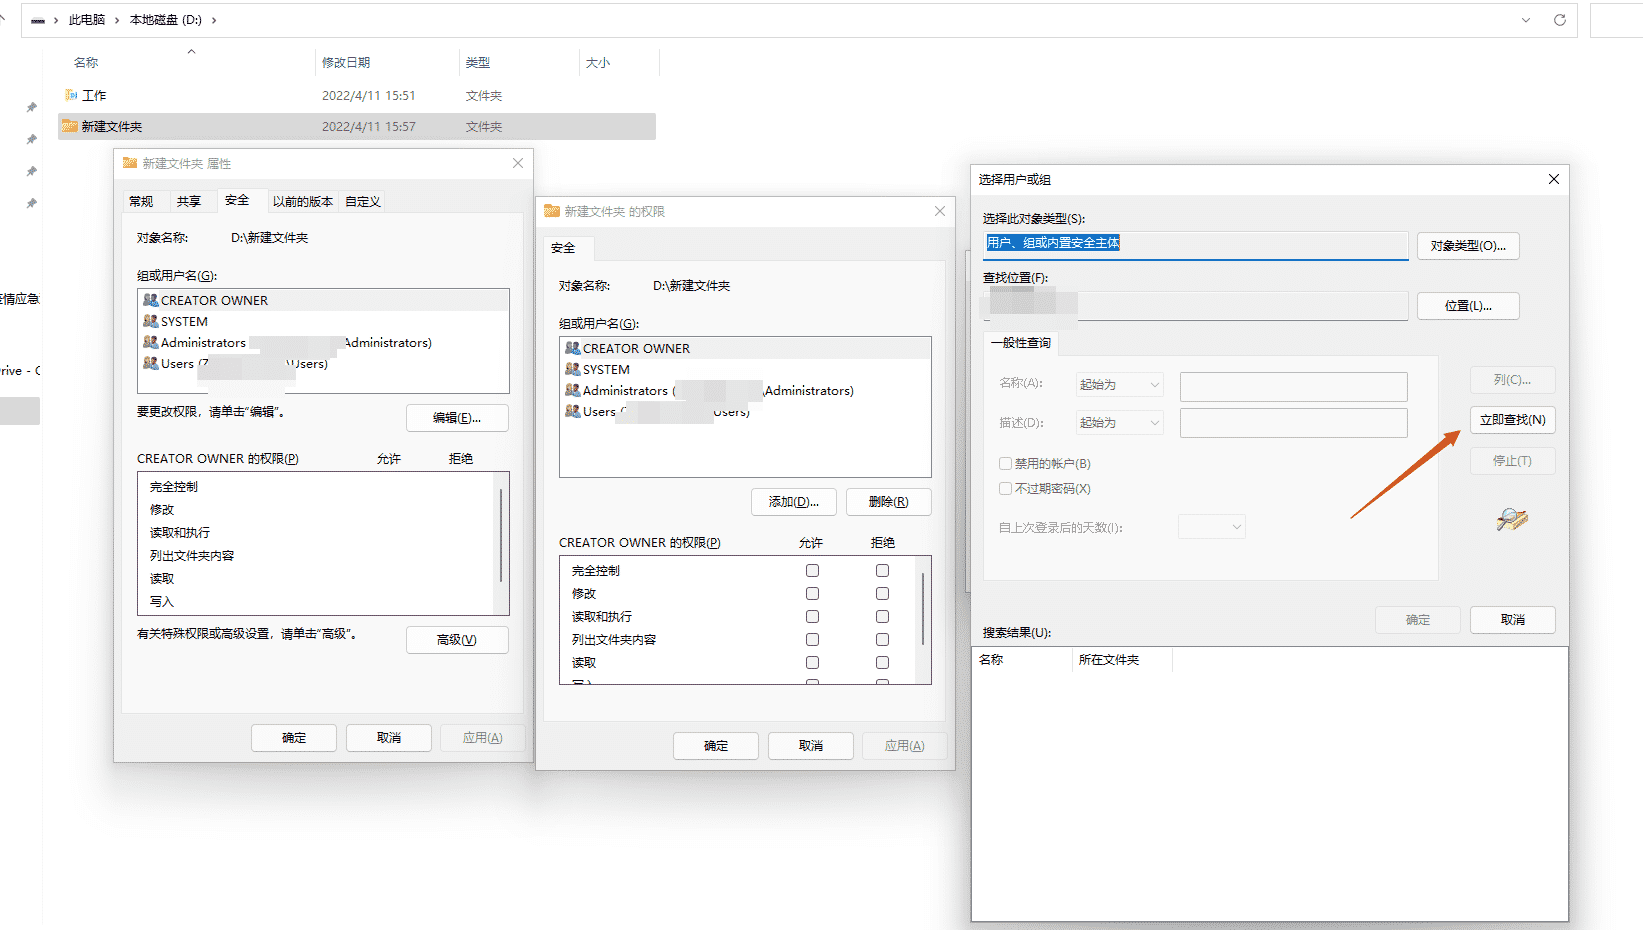Click the 工作 folder icon in file list
This screenshot has width=1643, height=930.
click(x=71, y=95)
